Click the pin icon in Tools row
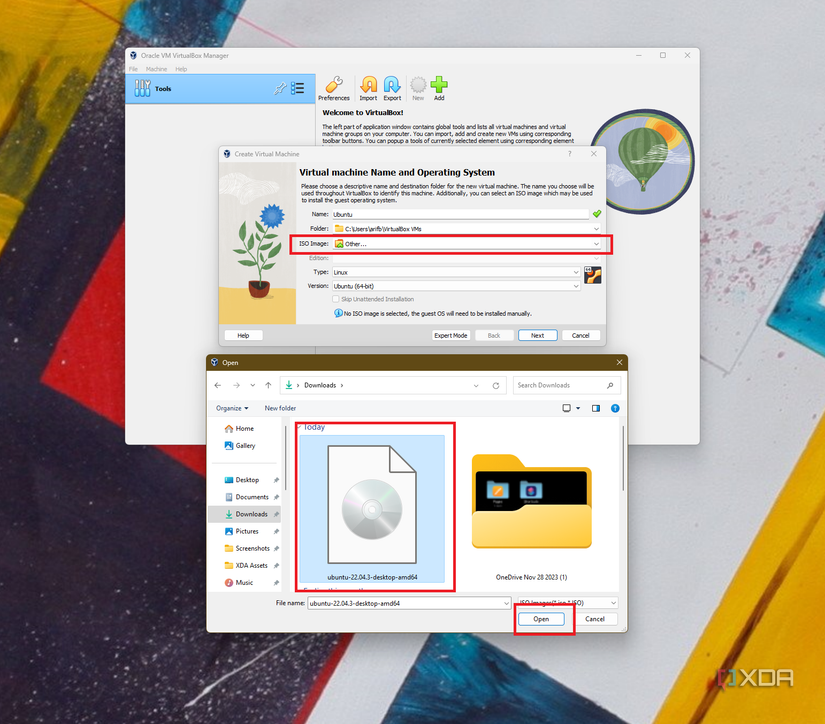 click(280, 88)
